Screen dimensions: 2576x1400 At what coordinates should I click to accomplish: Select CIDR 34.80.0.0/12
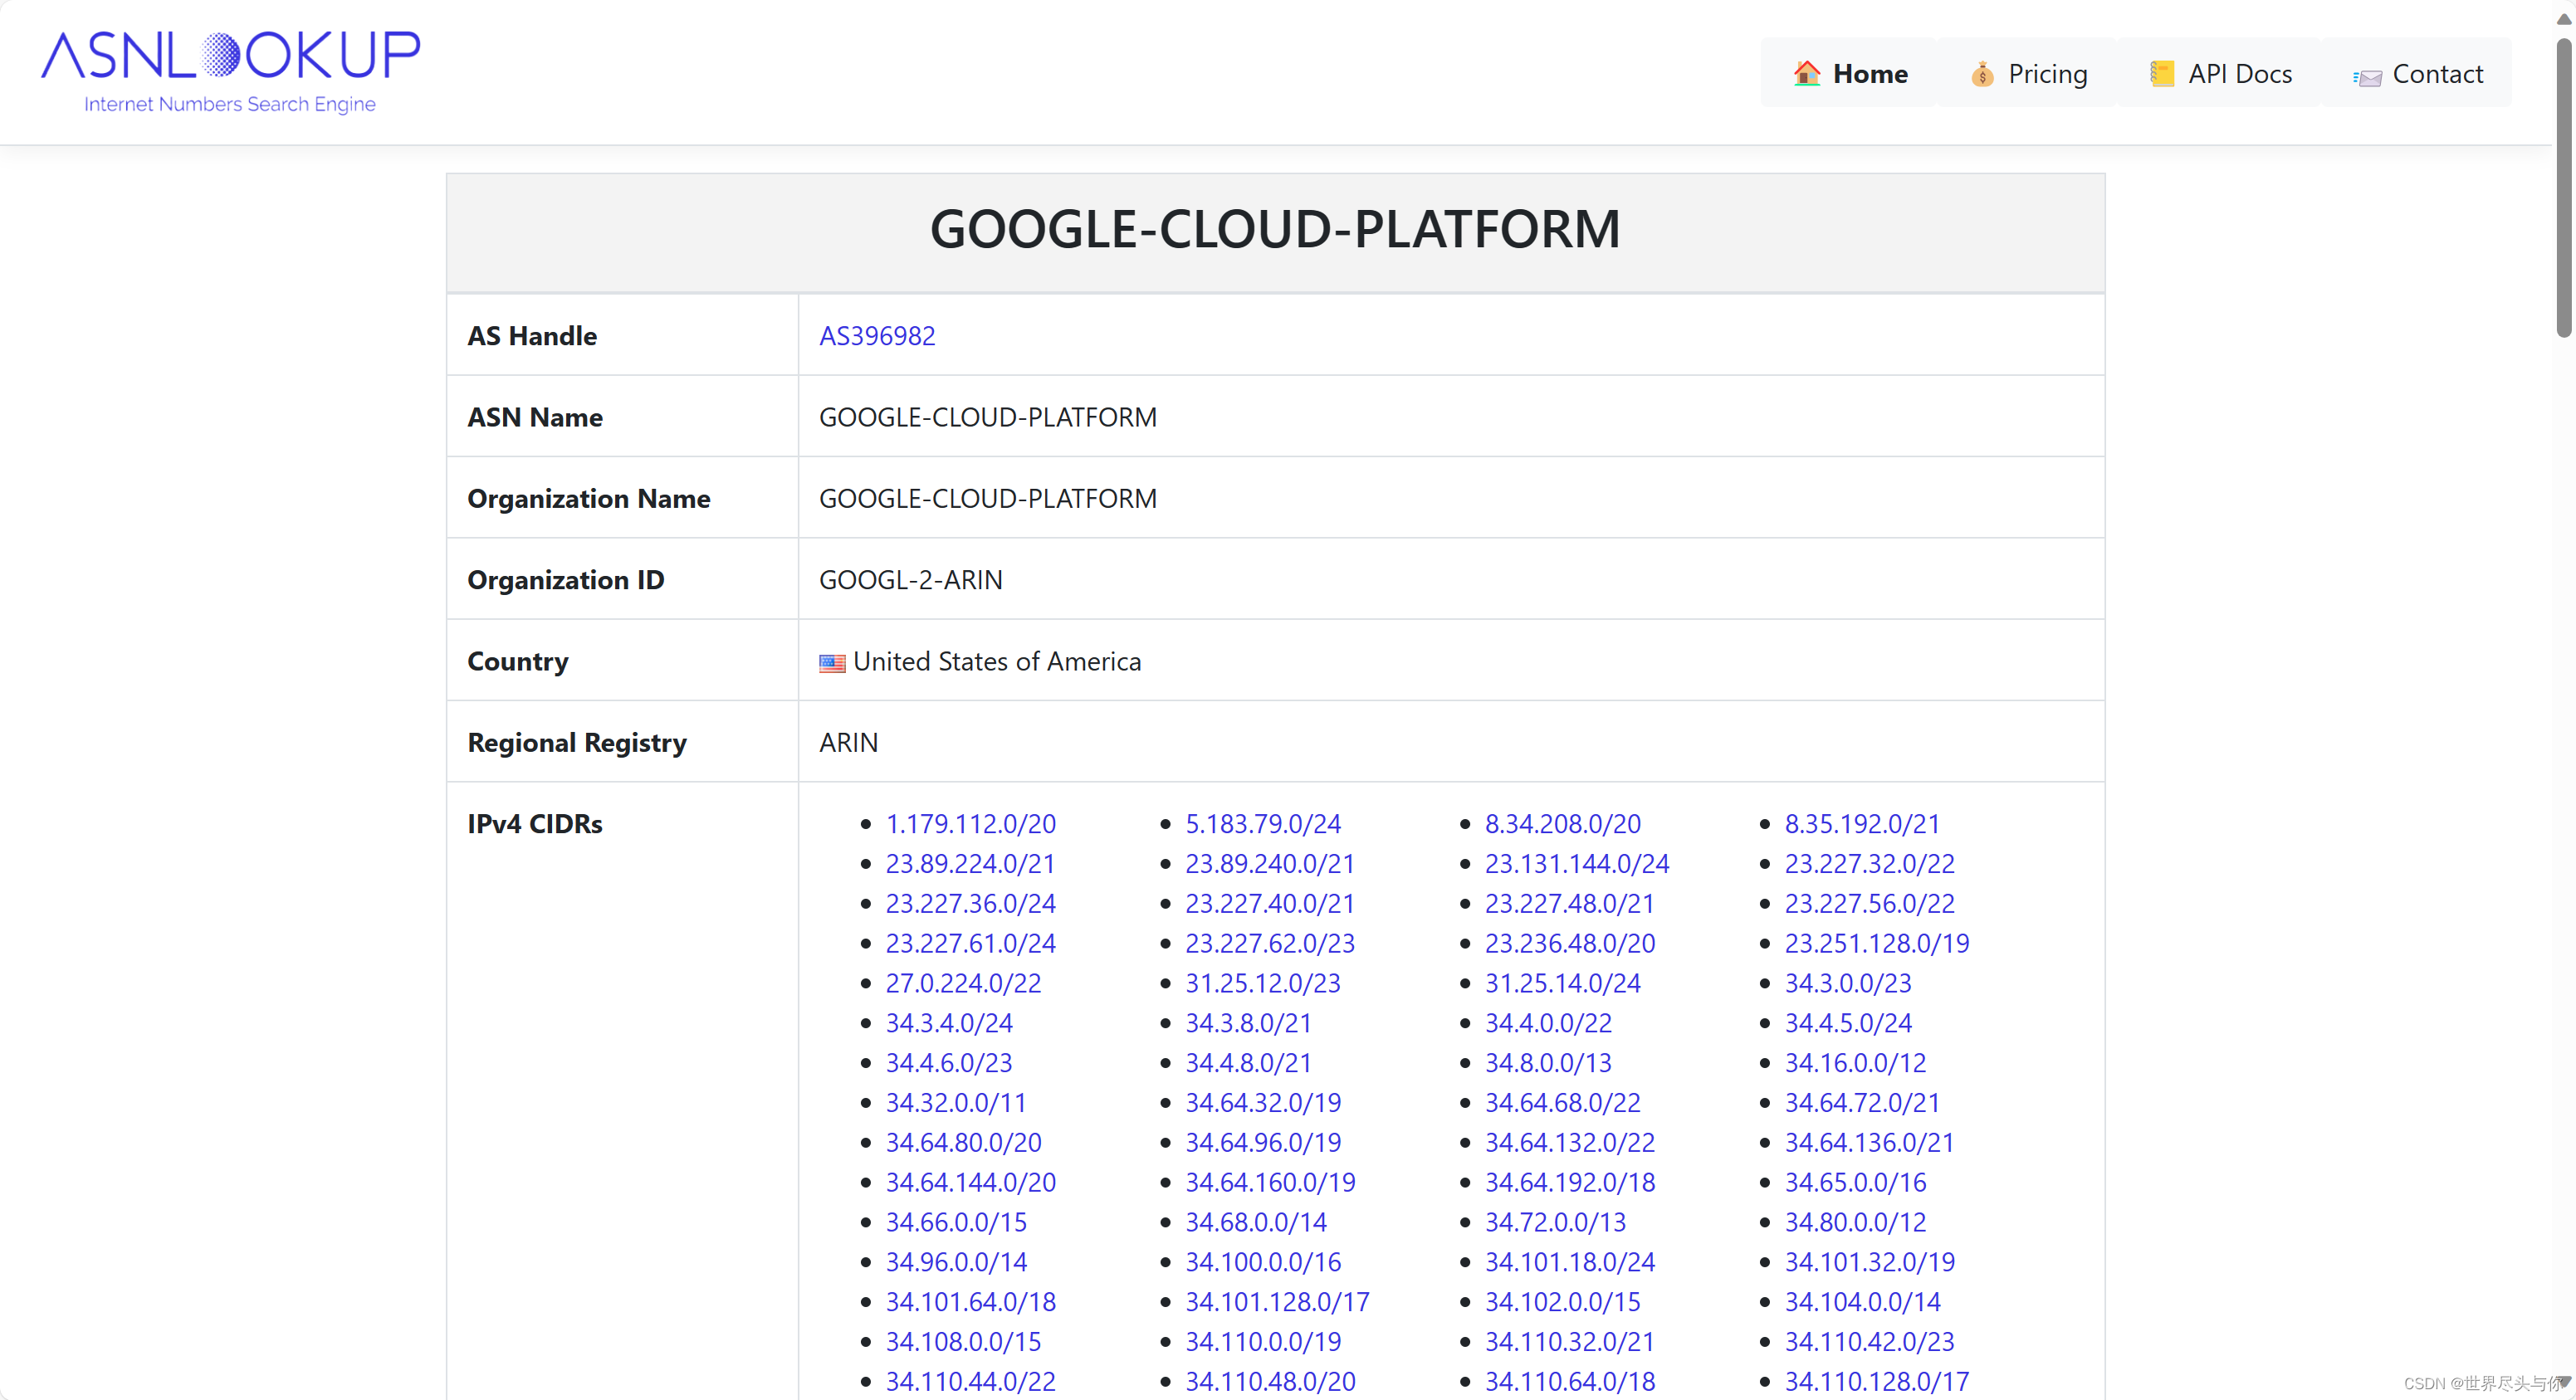coord(1855,1223)
